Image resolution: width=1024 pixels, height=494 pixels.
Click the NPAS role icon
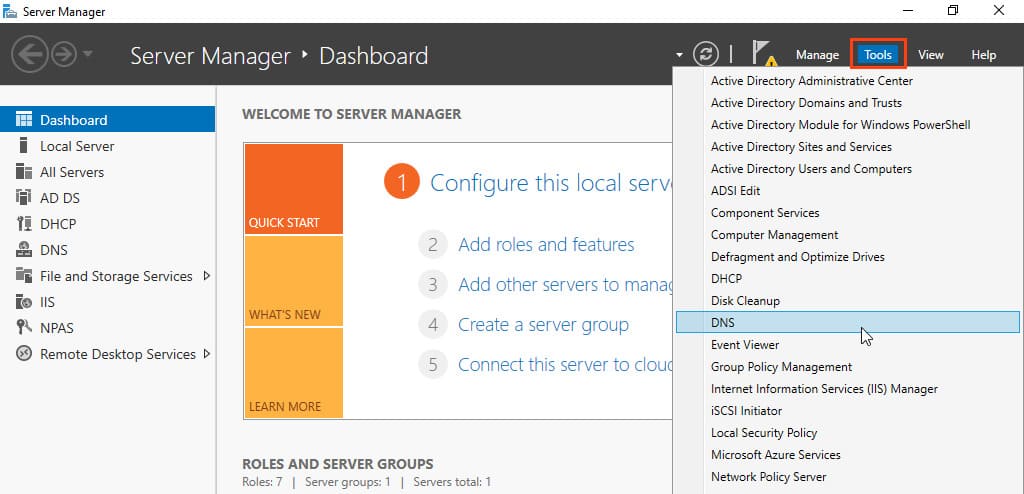coord(24,328)
